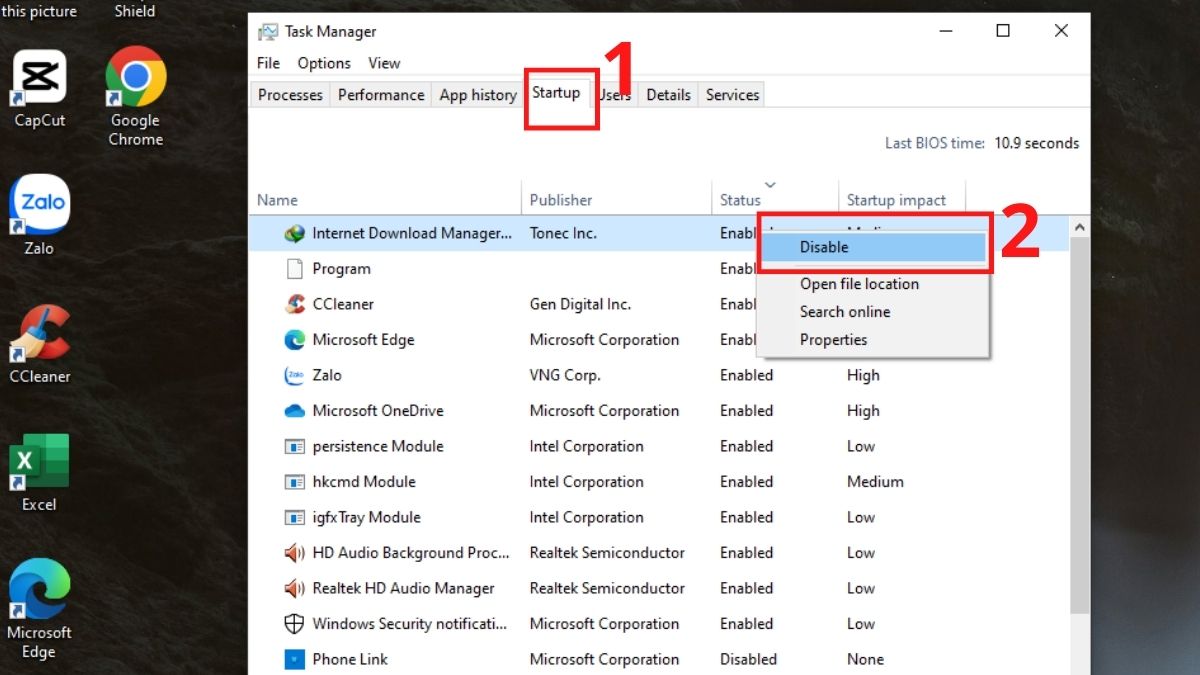Open the View menu

click(384, 63)
